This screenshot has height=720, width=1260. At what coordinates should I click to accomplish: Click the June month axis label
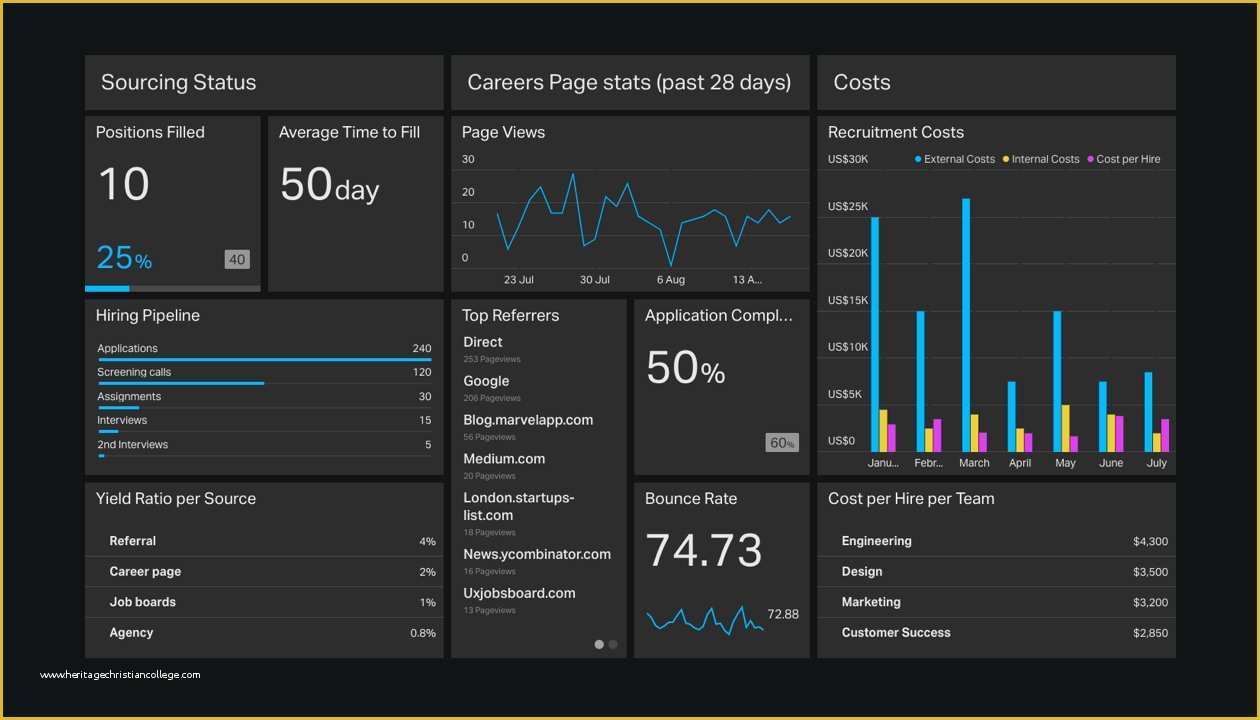click(1111, 463)
